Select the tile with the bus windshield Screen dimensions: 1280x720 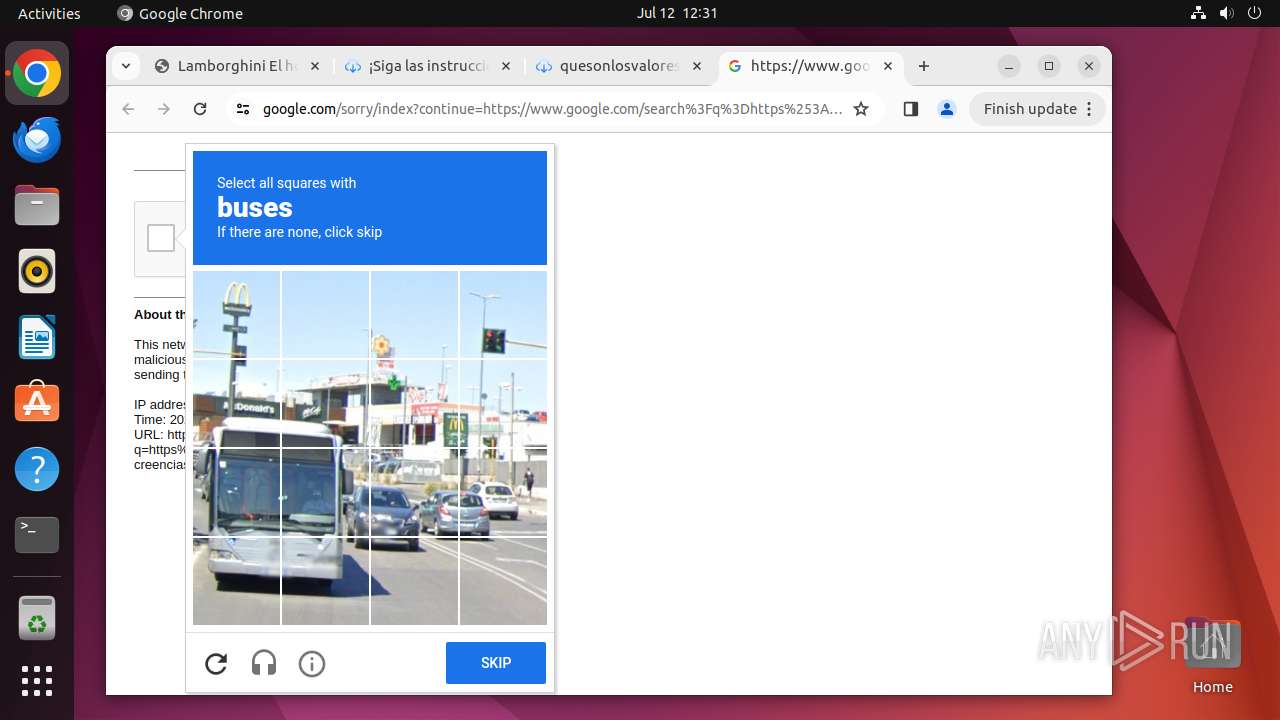(236, 492)
